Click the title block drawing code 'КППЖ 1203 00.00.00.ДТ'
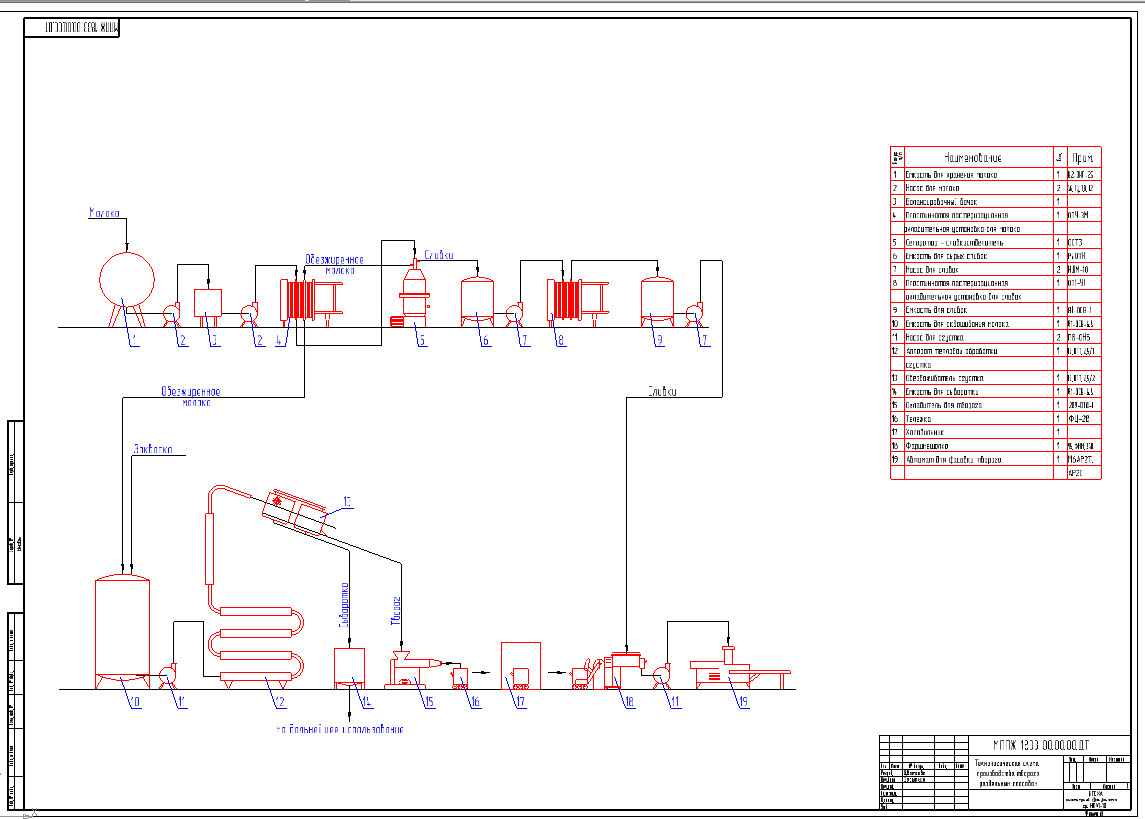The image size is (1145, 819). [1041, 745]
